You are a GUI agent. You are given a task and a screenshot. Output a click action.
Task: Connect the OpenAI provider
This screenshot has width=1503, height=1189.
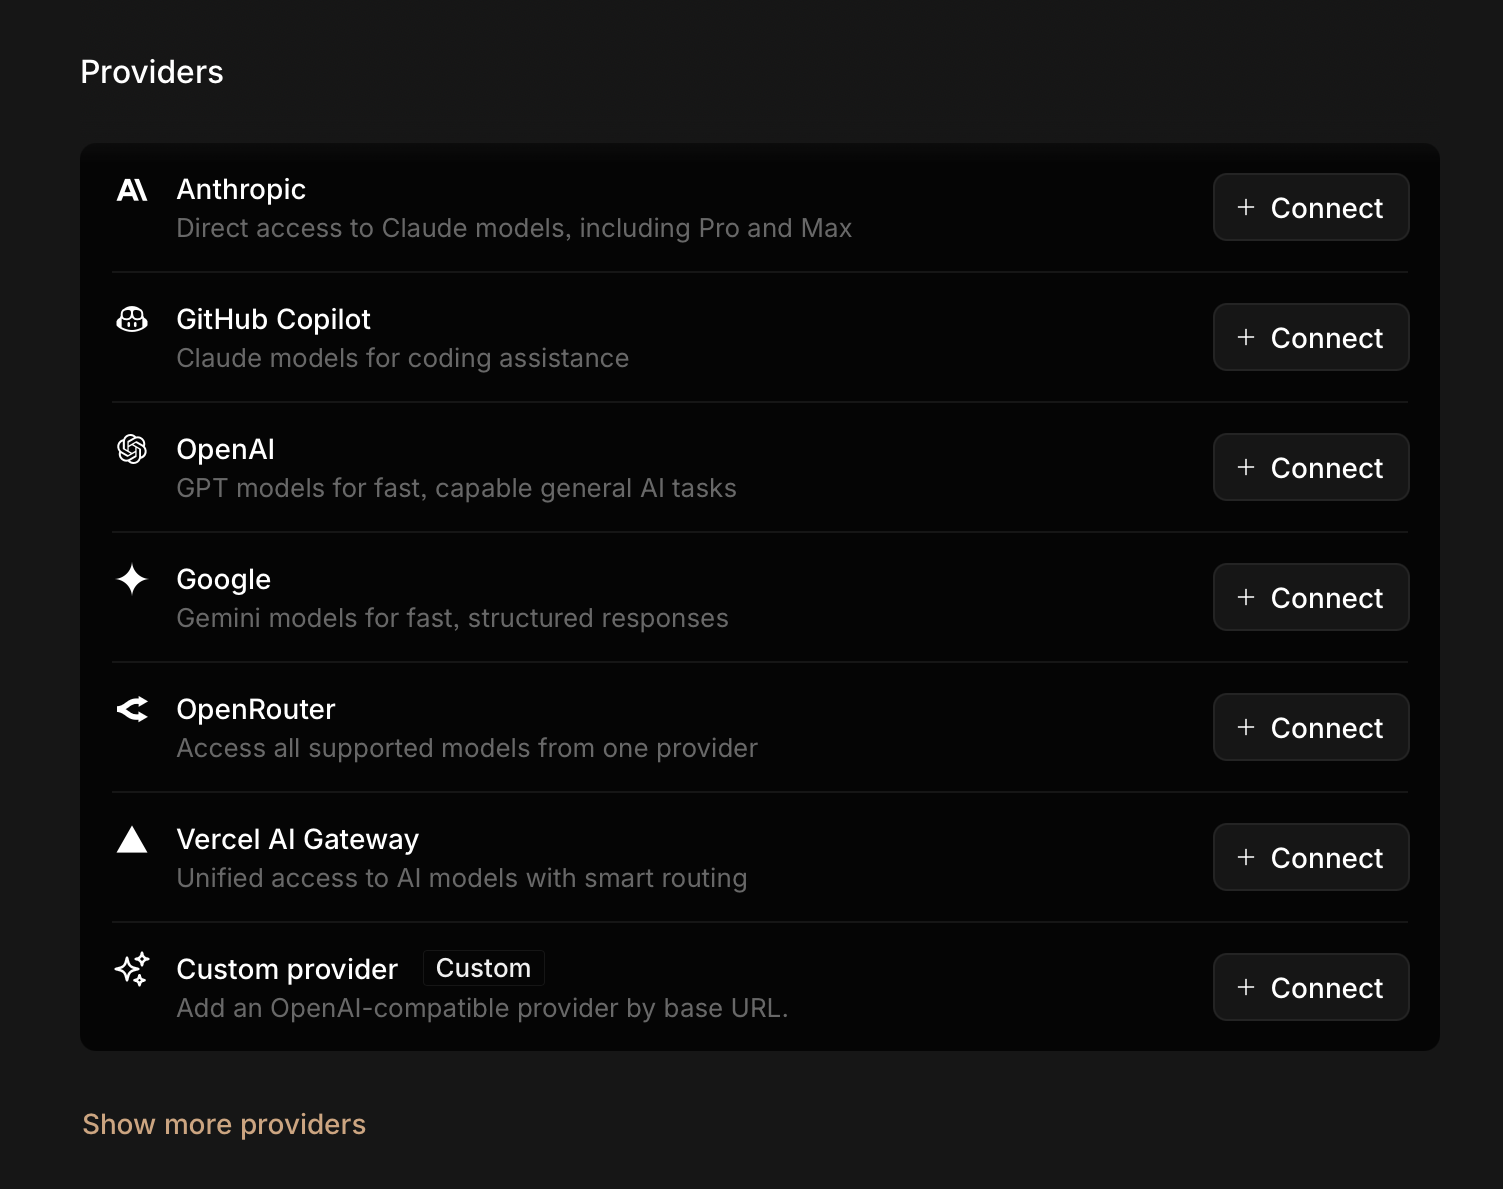[1311, 467]
